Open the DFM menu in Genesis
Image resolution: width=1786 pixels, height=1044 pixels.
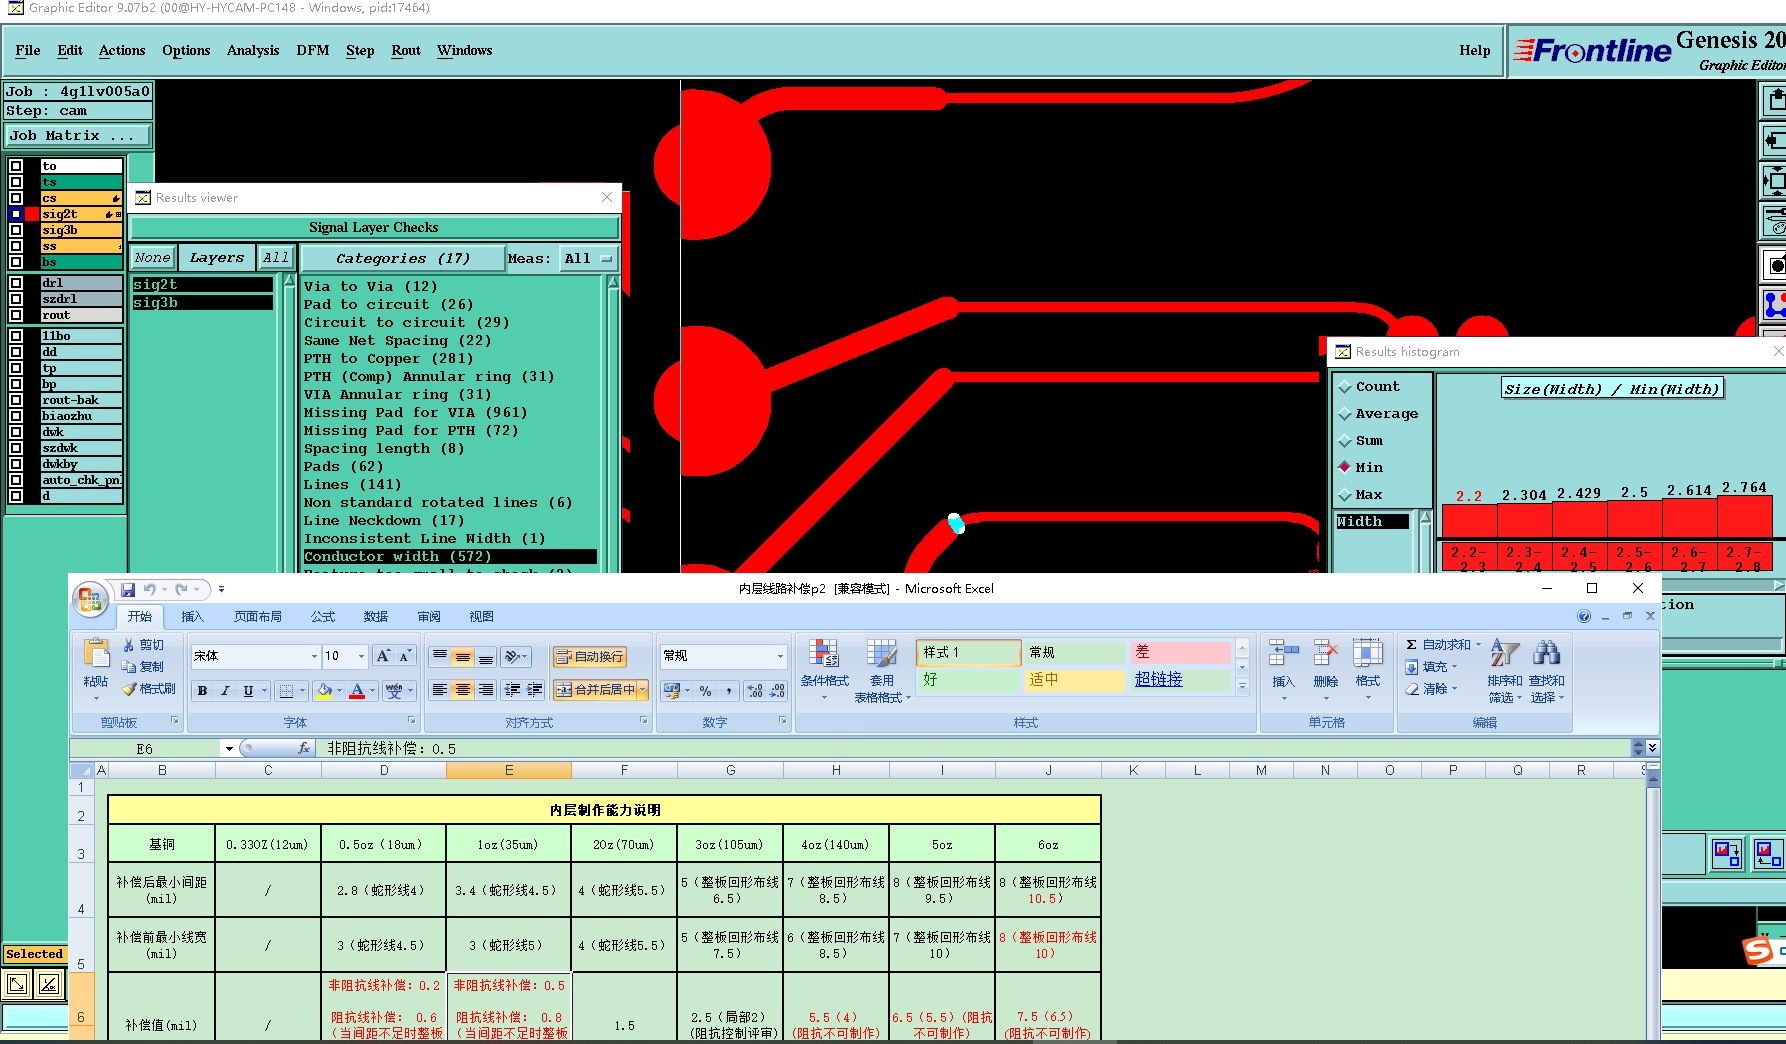click(313, 50)
